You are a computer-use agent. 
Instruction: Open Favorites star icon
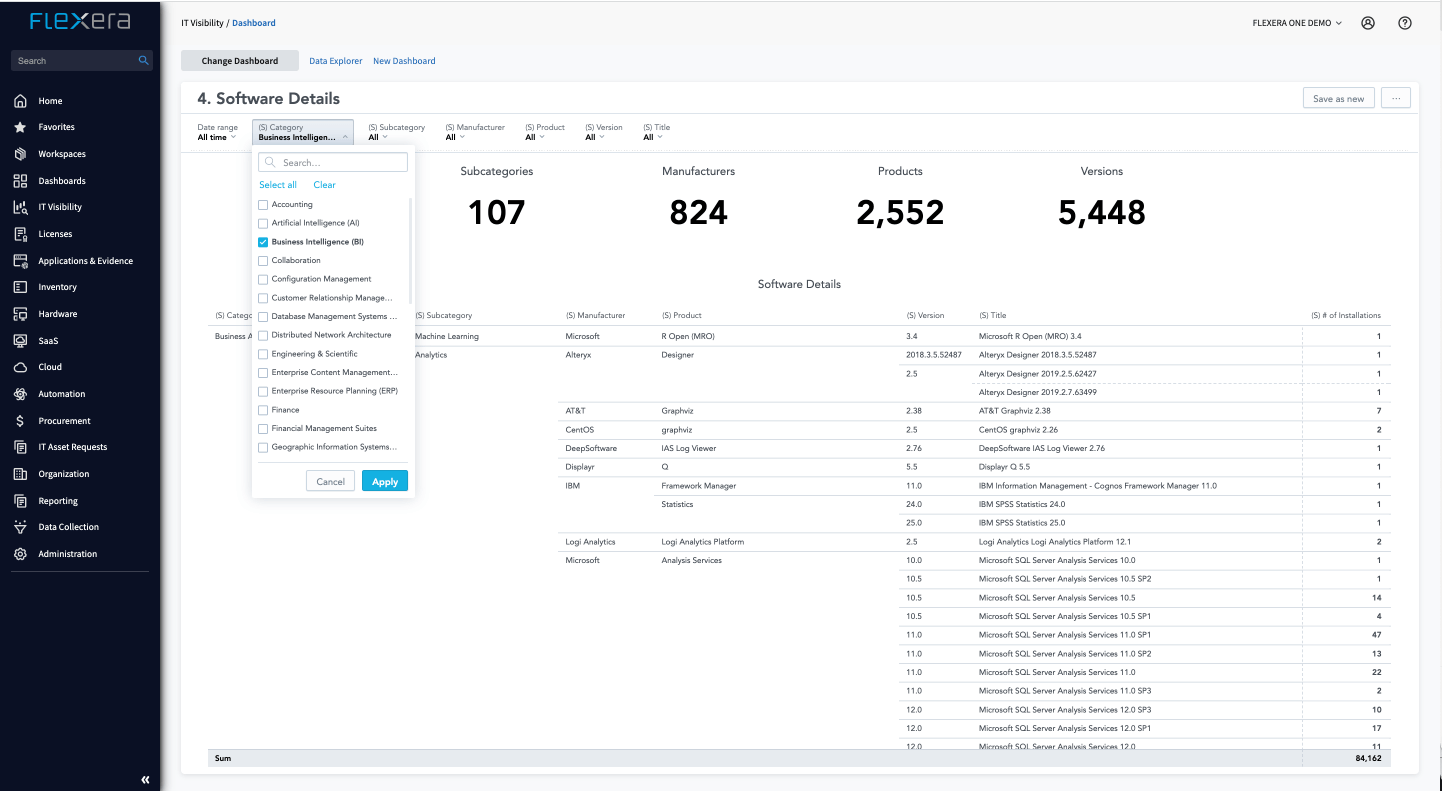pyautogui.click(x=20, y=127)
